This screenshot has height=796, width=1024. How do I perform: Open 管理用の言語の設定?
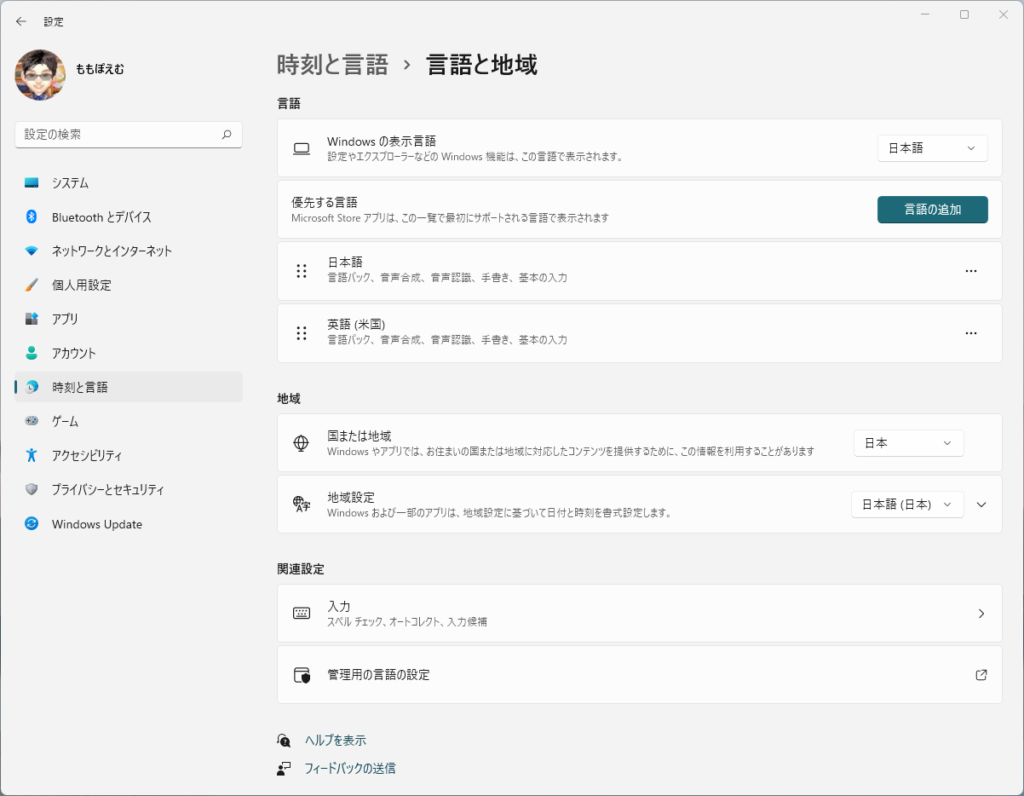(x=639, y=675)
